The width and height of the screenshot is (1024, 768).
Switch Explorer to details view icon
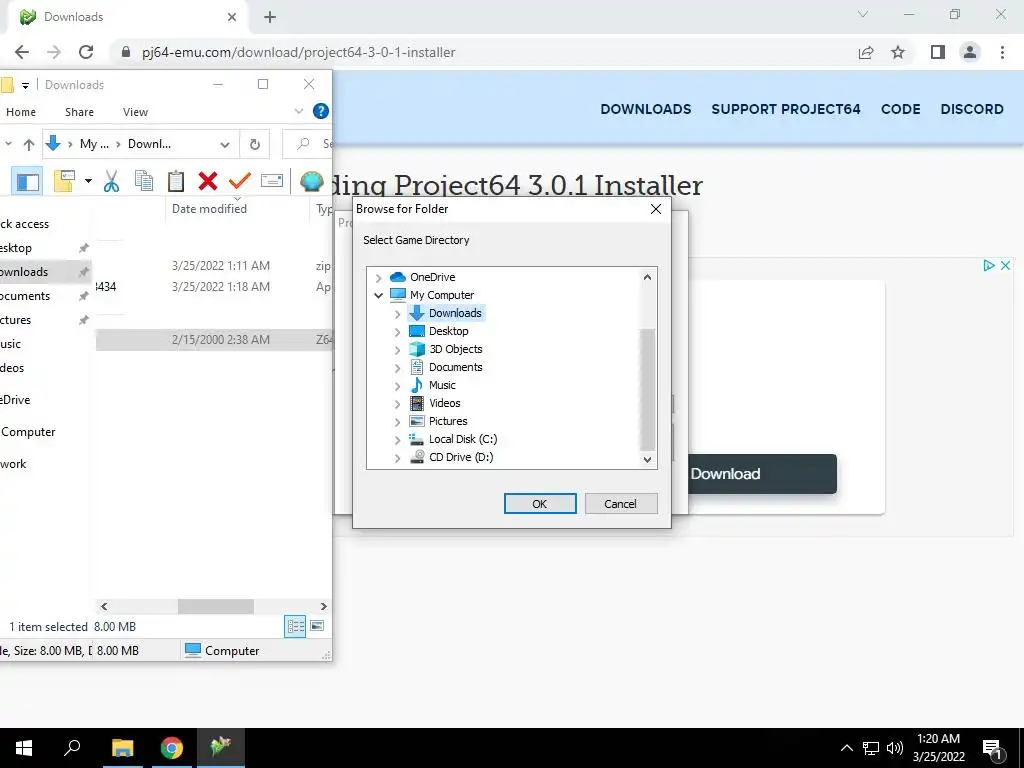point(295,626)
